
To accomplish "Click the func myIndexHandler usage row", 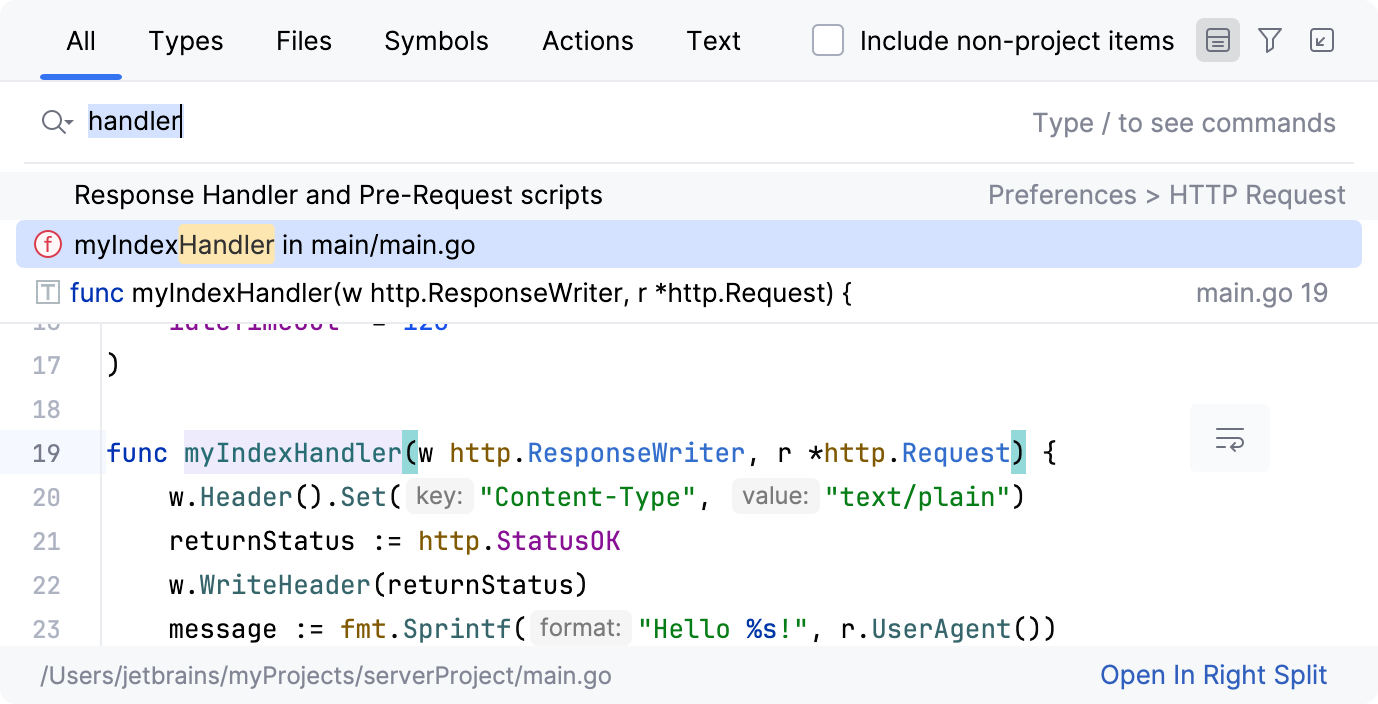I will (x=460, y=293).
